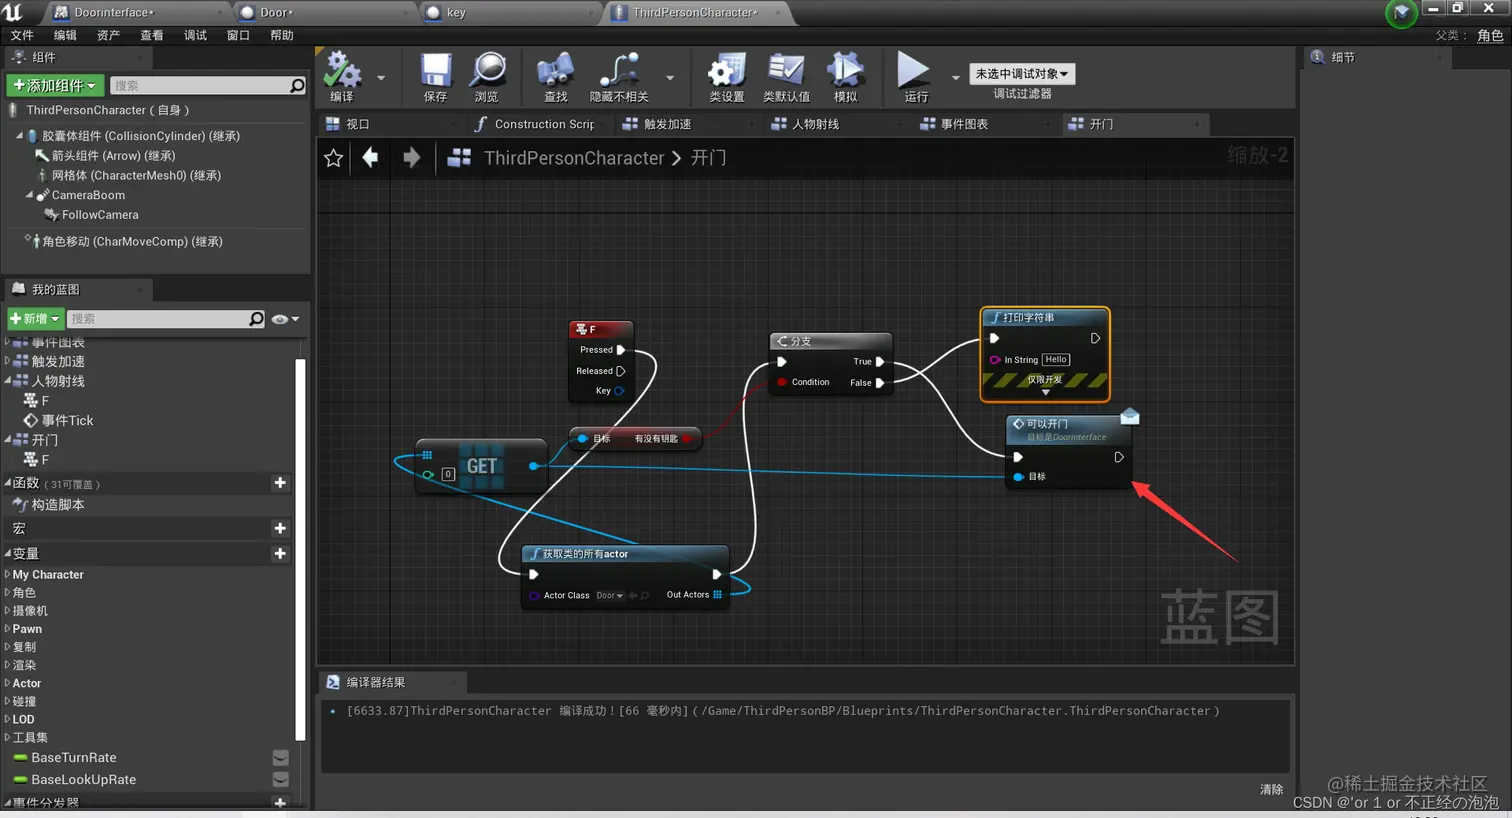Add new event dispatcher with plus icon
The height and width of the screenshot is (818, 1512).
[x=280, y=802]
